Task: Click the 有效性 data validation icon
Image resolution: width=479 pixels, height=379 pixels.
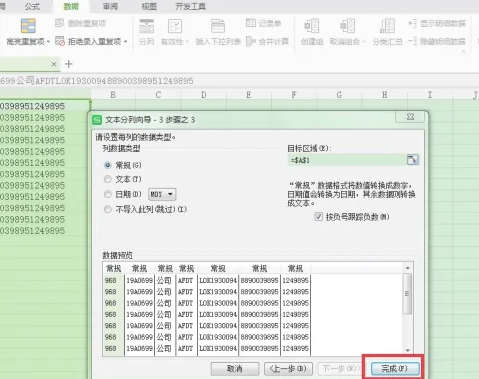Action: pos(175,26)
